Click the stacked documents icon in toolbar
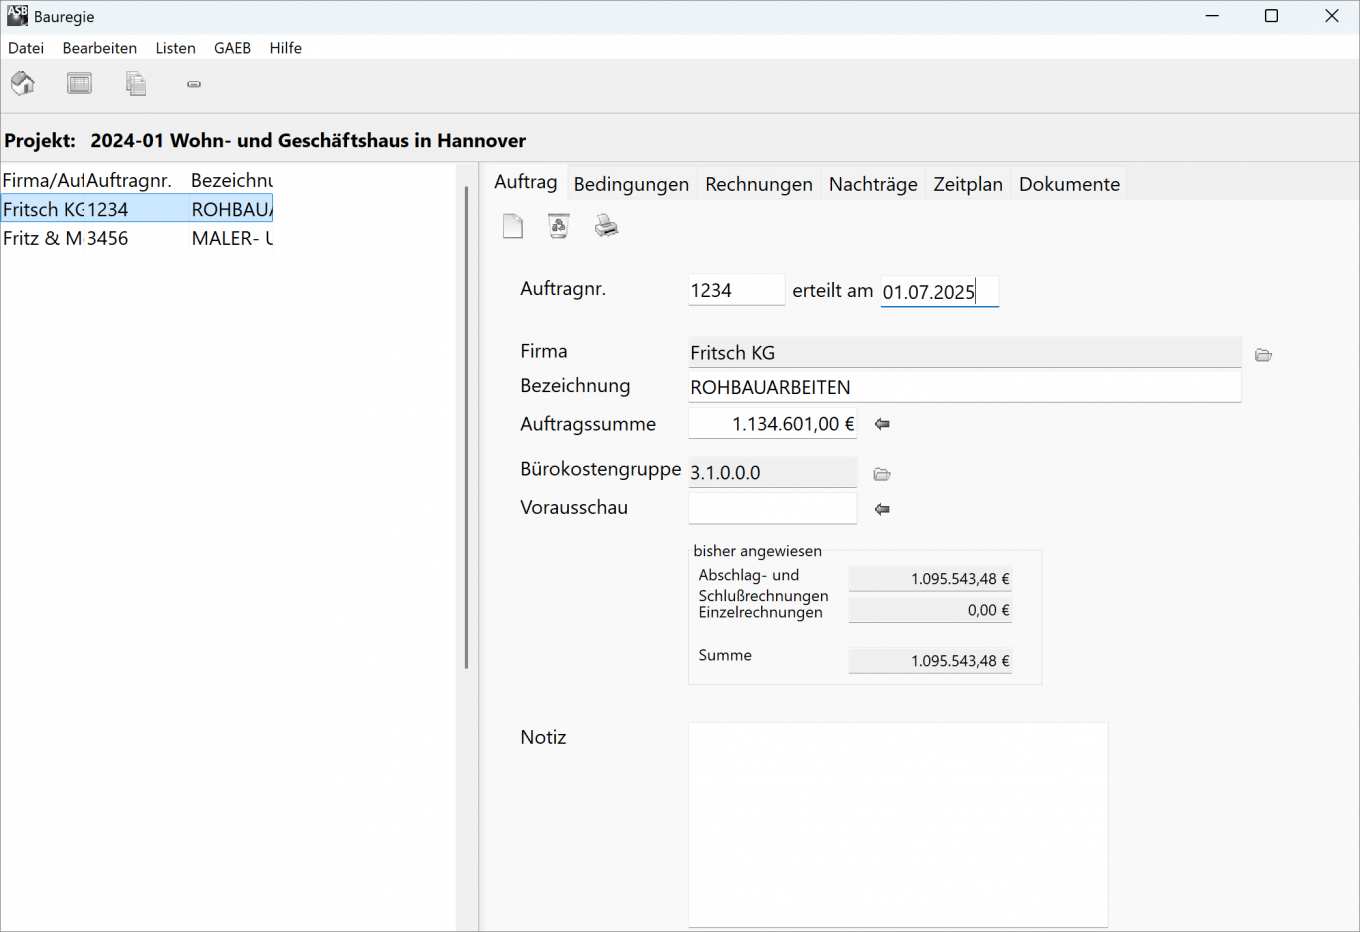Viewport: 1360px width, 932px height. pyautogui.click(x=136, y=83)
